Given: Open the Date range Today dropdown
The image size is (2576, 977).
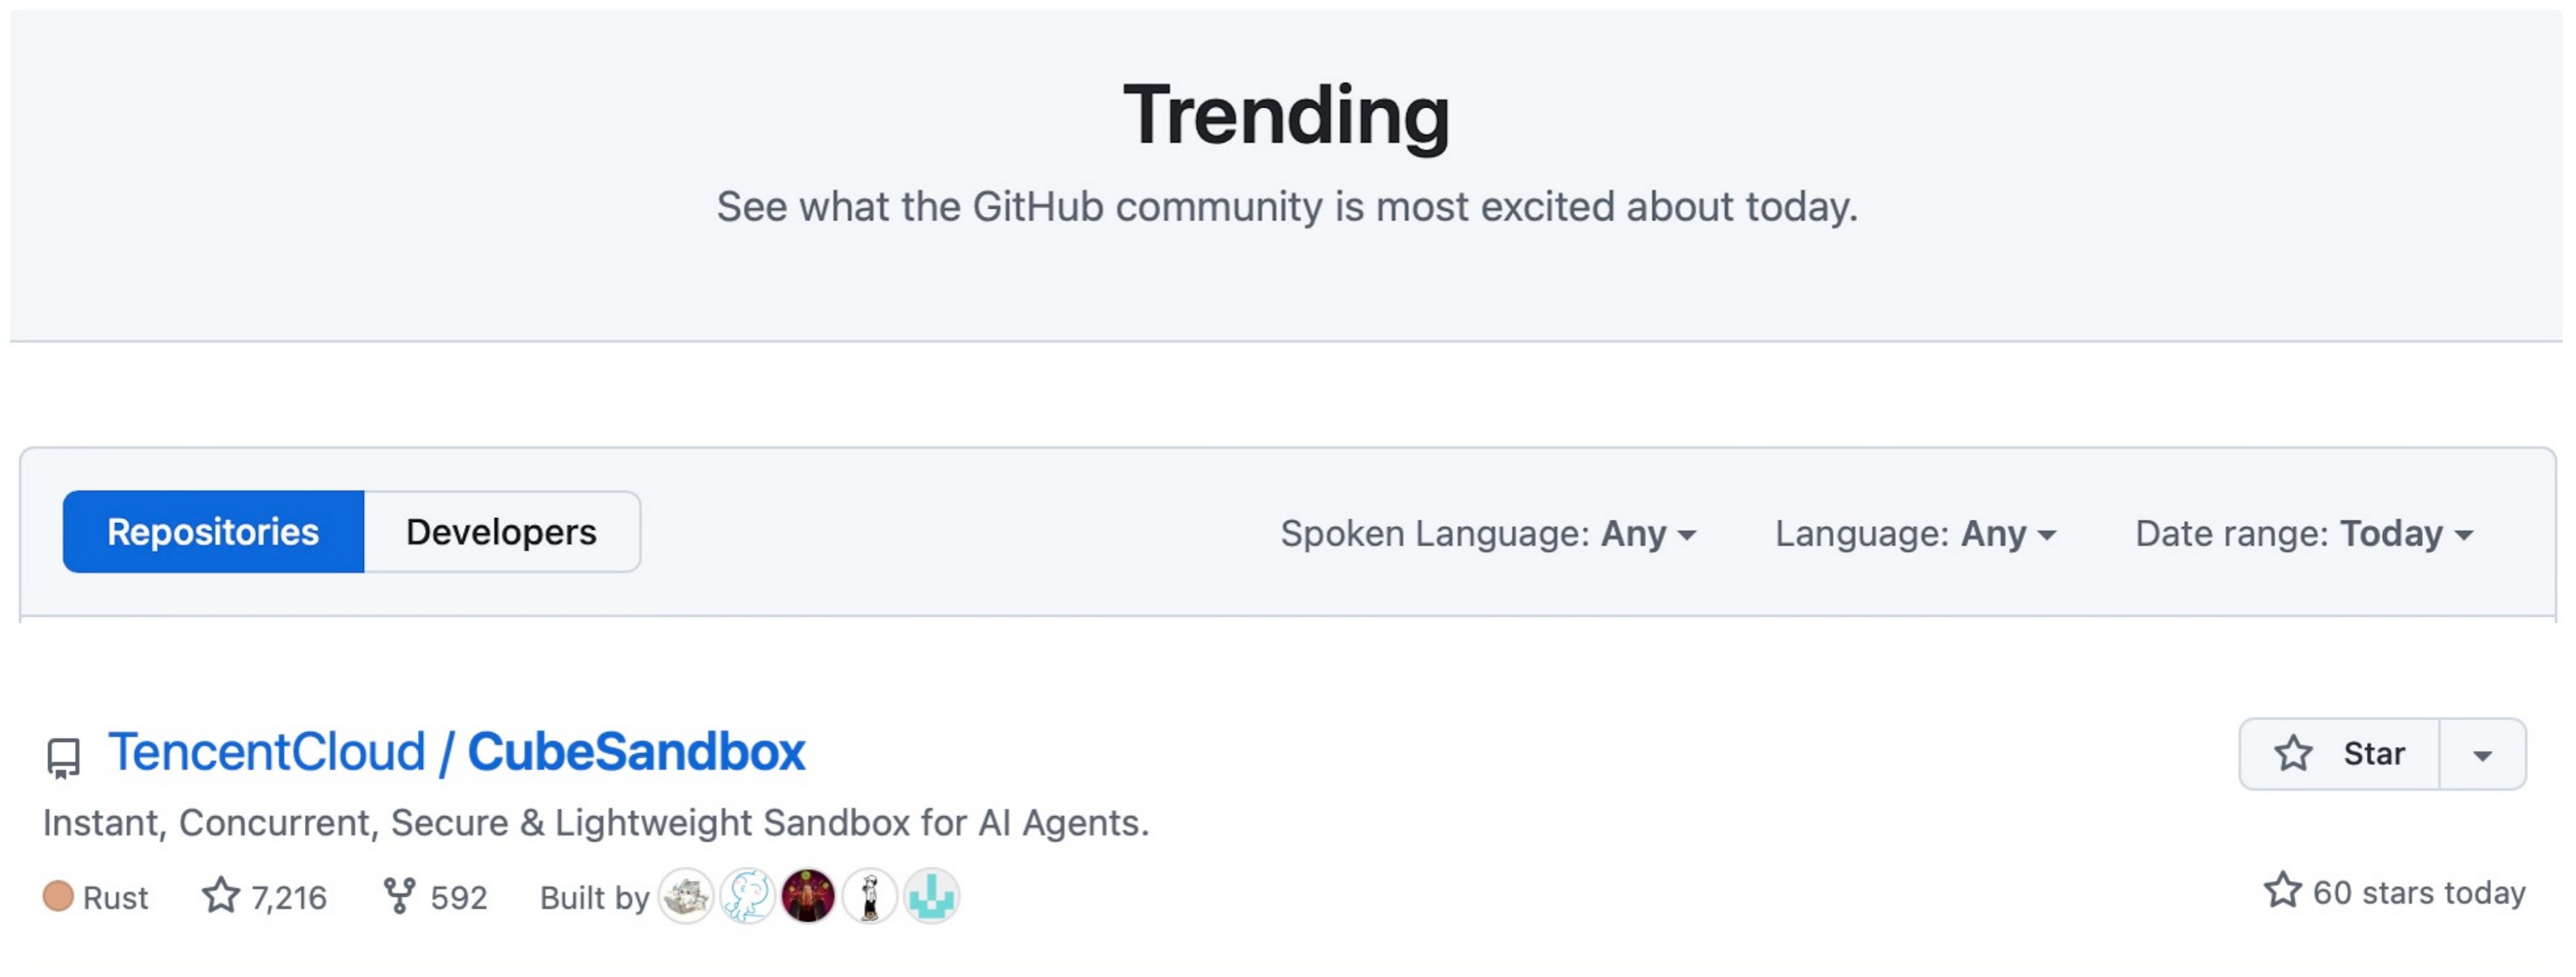Looking at the screenshot, I should coord(2304,534).
